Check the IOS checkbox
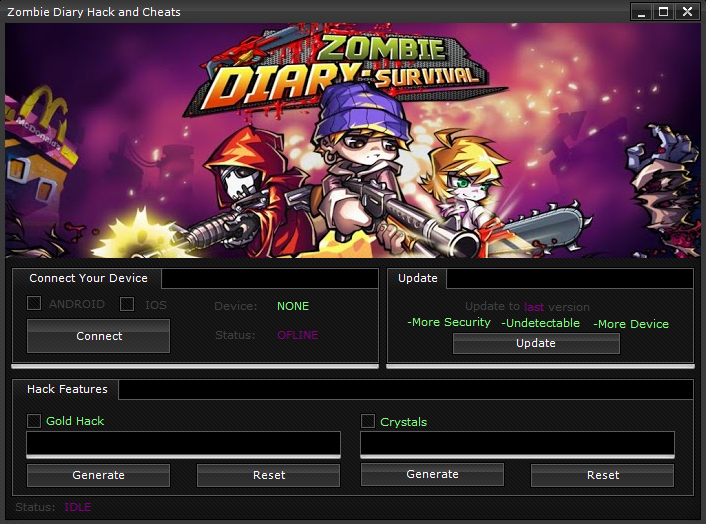This screenshot has height=524, width=706. pyautogui.click(x=127, y=304)
